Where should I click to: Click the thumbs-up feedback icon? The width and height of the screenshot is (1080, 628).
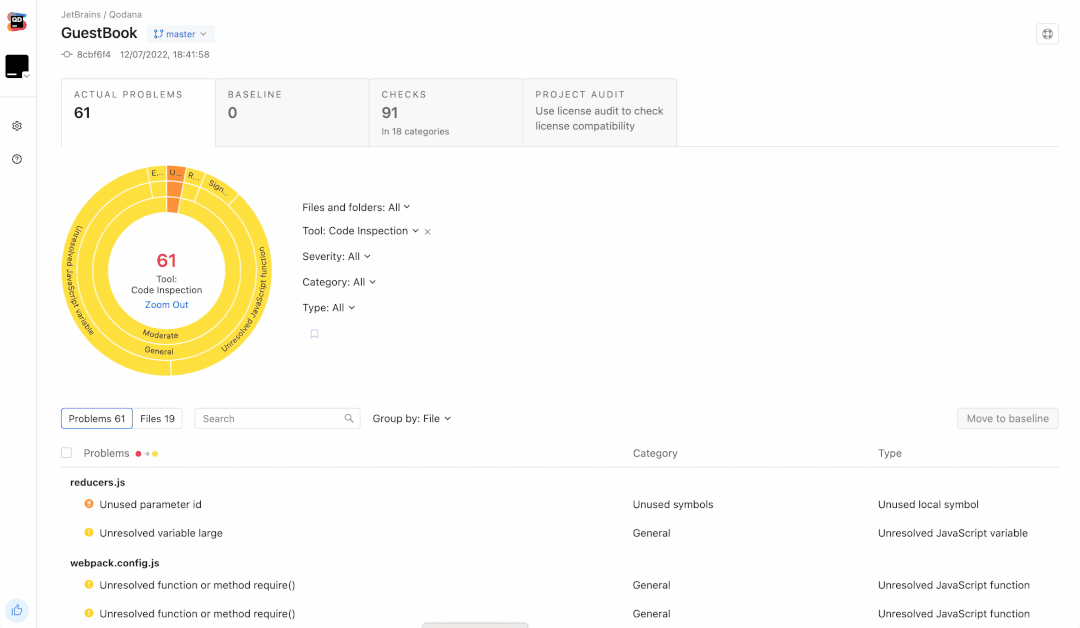click(17, 610)
